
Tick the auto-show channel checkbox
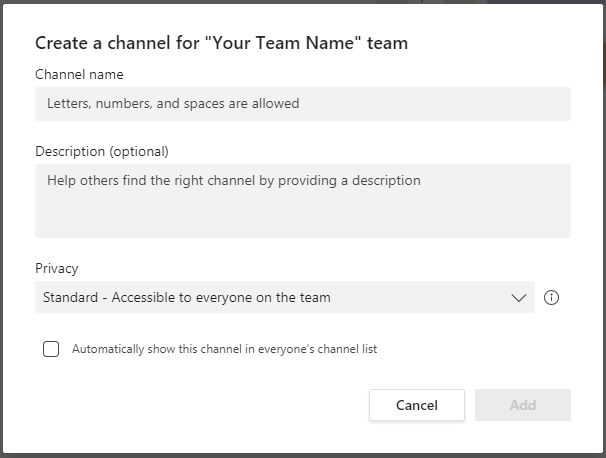click(51, 349)
